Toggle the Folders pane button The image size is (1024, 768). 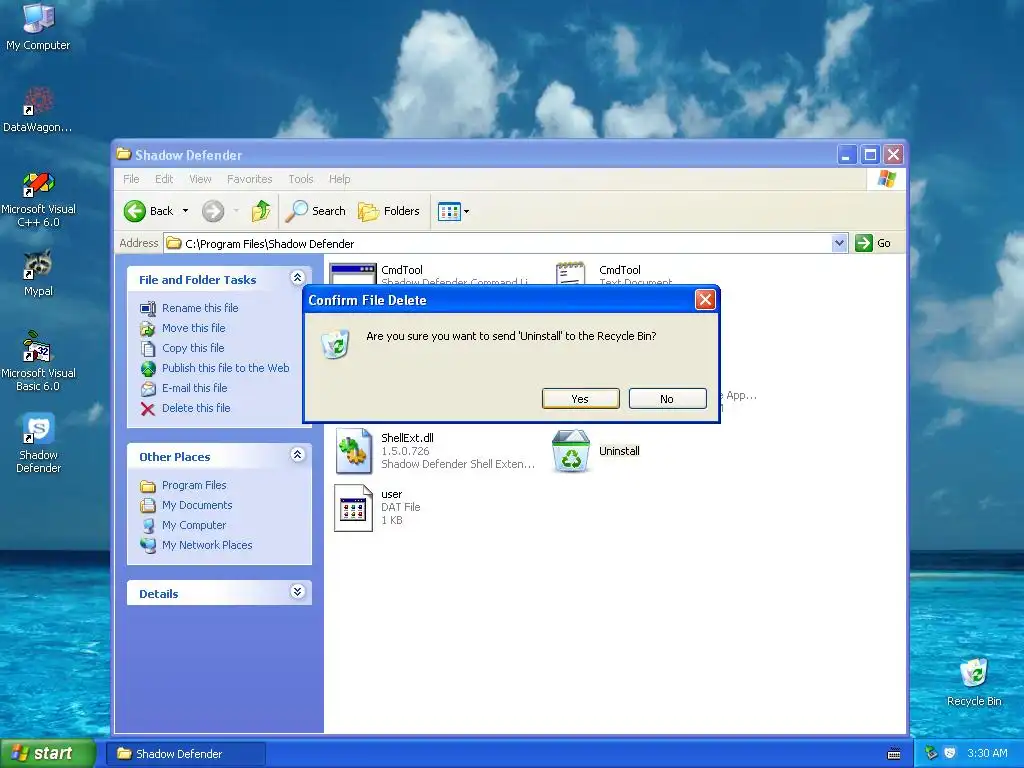coord(389,211)
